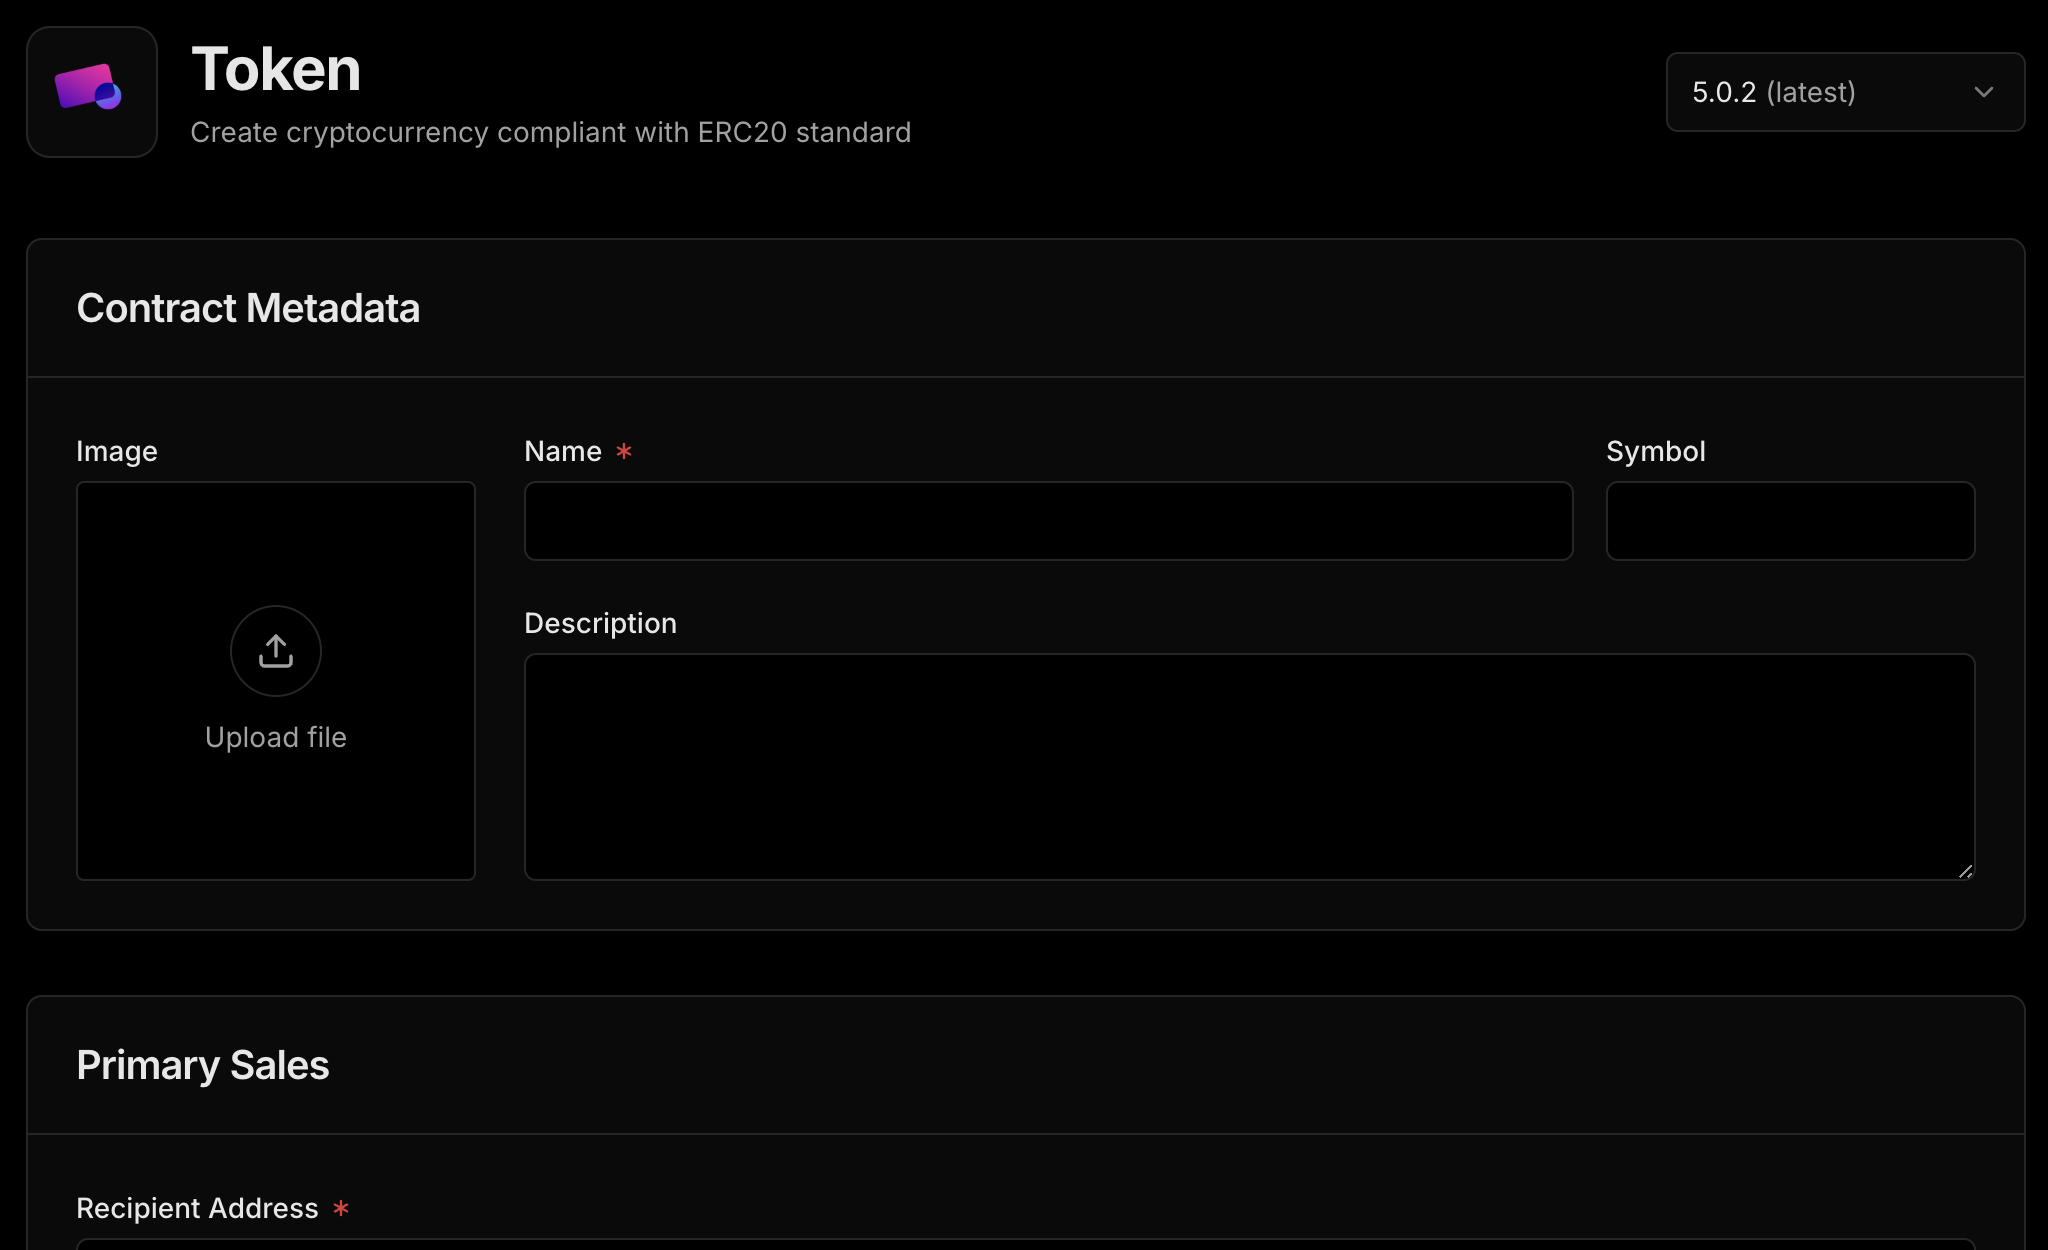Click the Recipient Address input field

point(1025,1244)
